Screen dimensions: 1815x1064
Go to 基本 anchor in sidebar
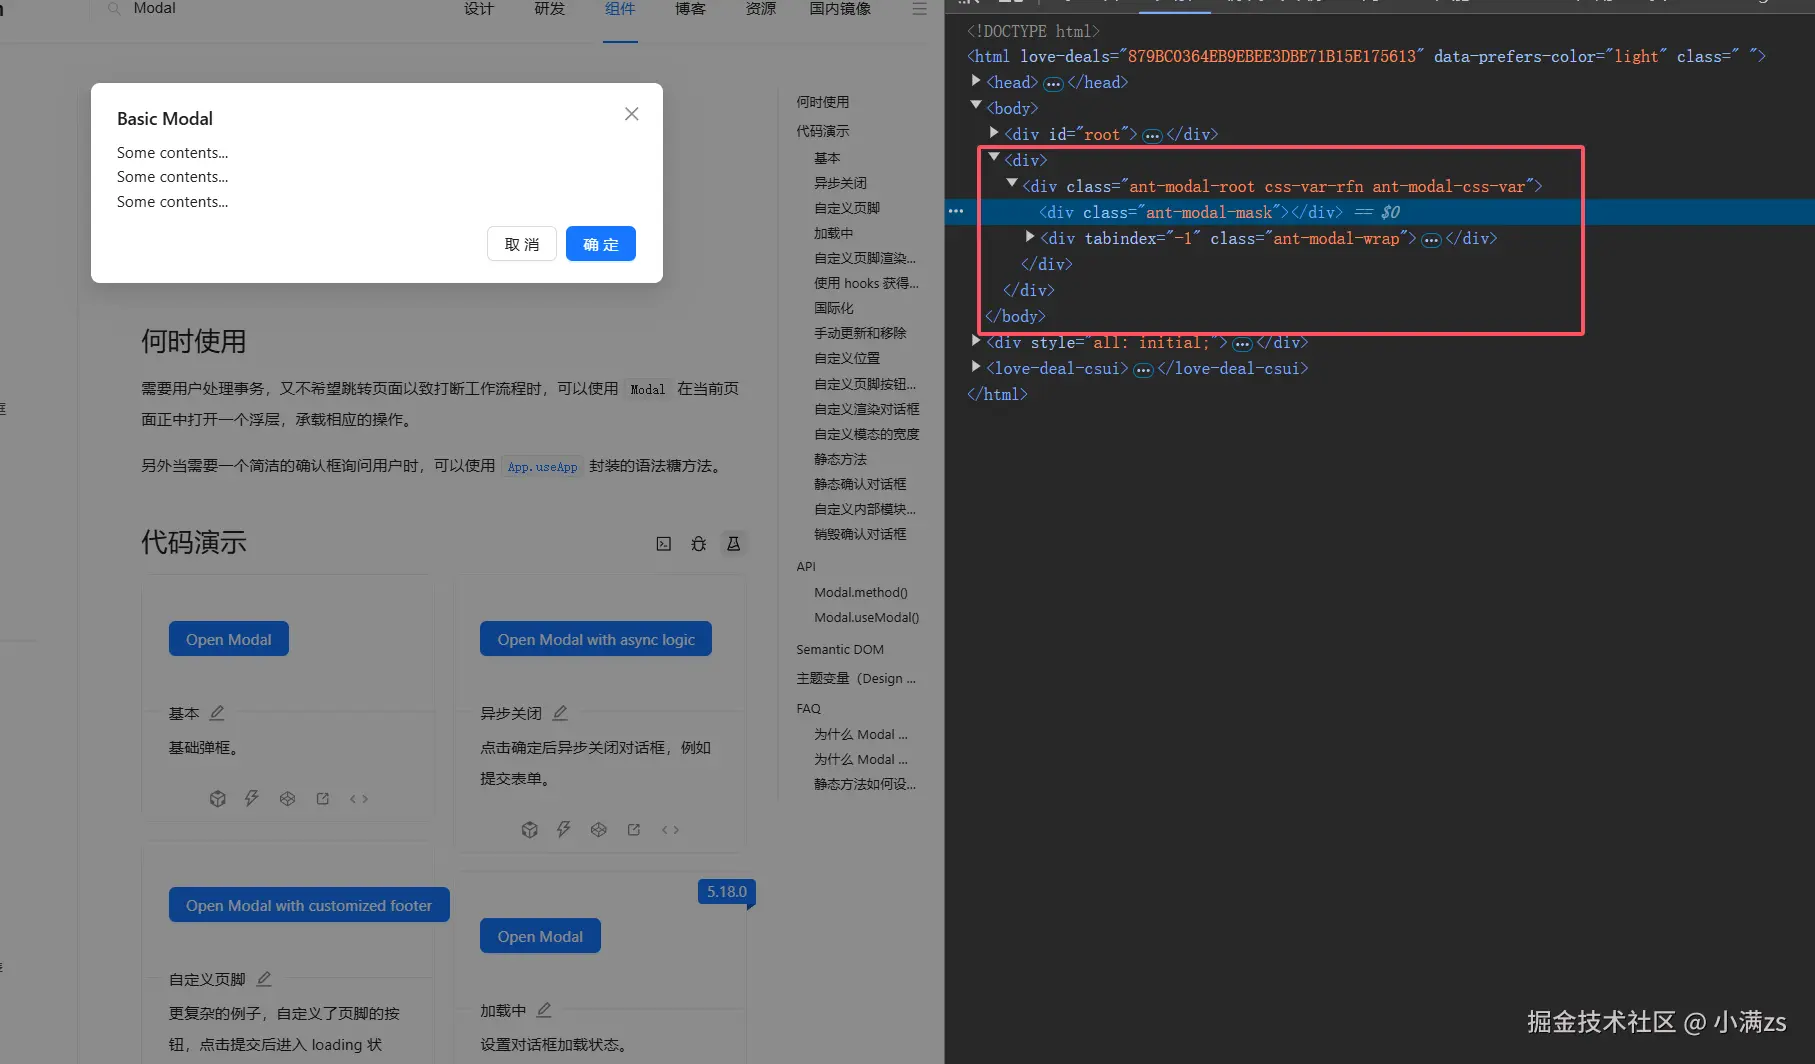(x=827, y=158)
